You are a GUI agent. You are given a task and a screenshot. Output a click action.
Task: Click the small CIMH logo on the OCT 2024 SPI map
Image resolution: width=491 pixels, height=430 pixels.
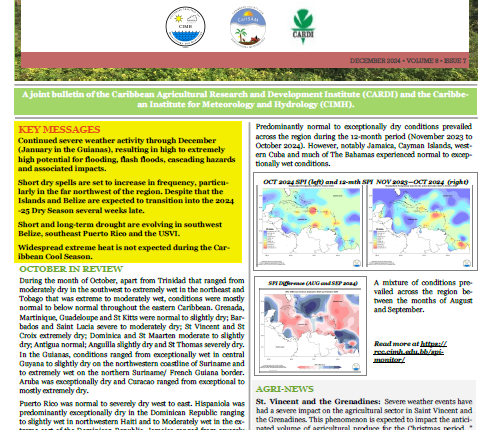coord(357,263)
